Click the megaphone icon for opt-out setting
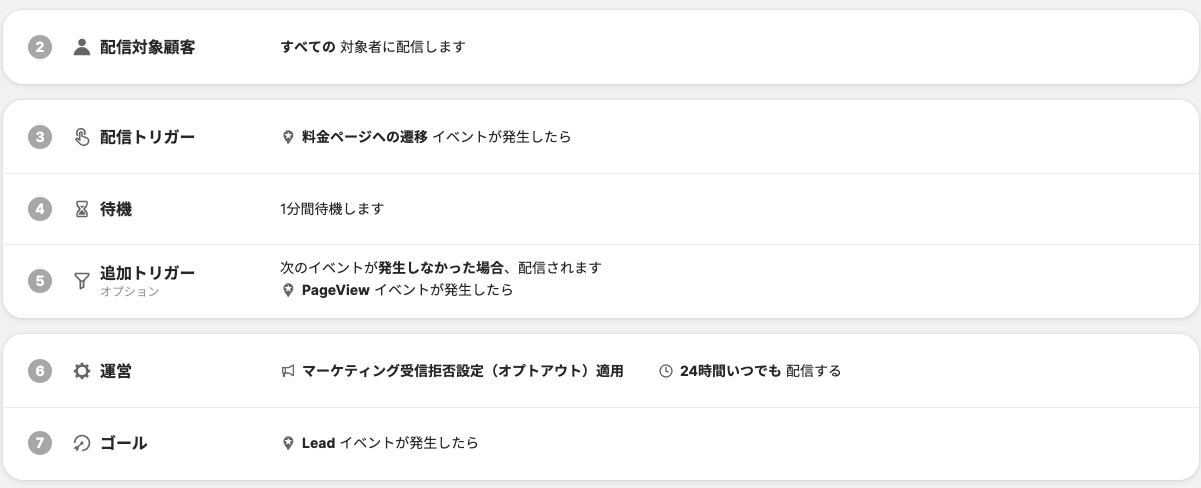1201x488 pixels. [x=288, y=371]
